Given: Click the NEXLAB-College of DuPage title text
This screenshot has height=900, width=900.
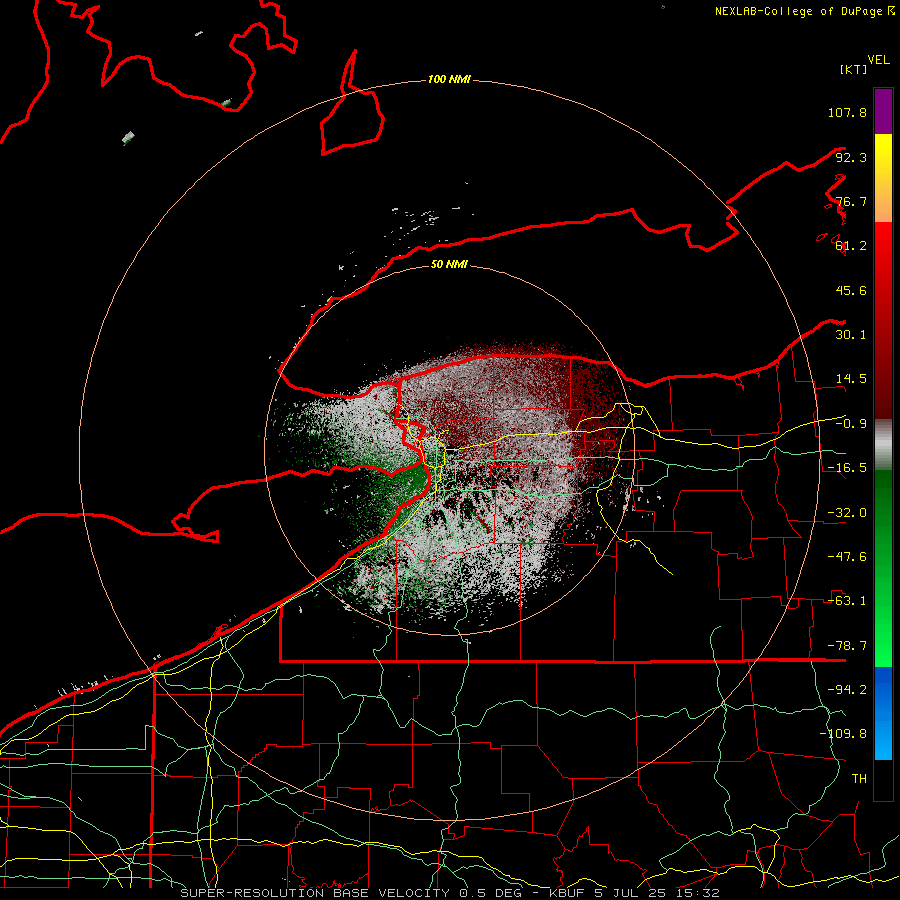Looking at the screenshot, I should click(804, 11).
